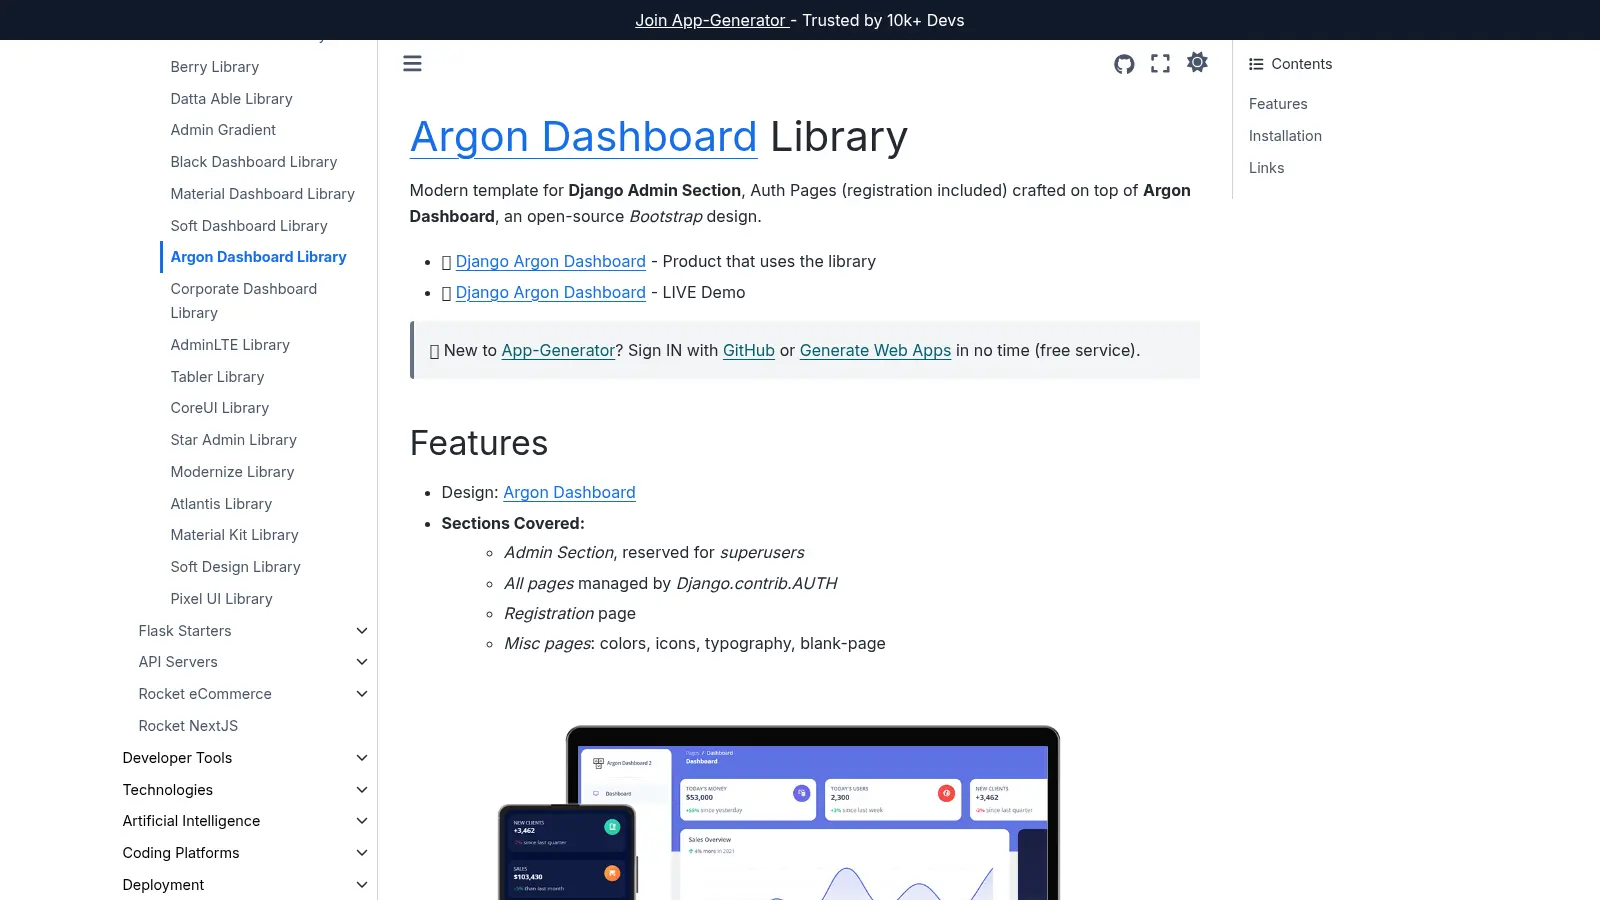Expand the API Servers section
Screen dimensions: 1600x900
click(x=362, y=662)
